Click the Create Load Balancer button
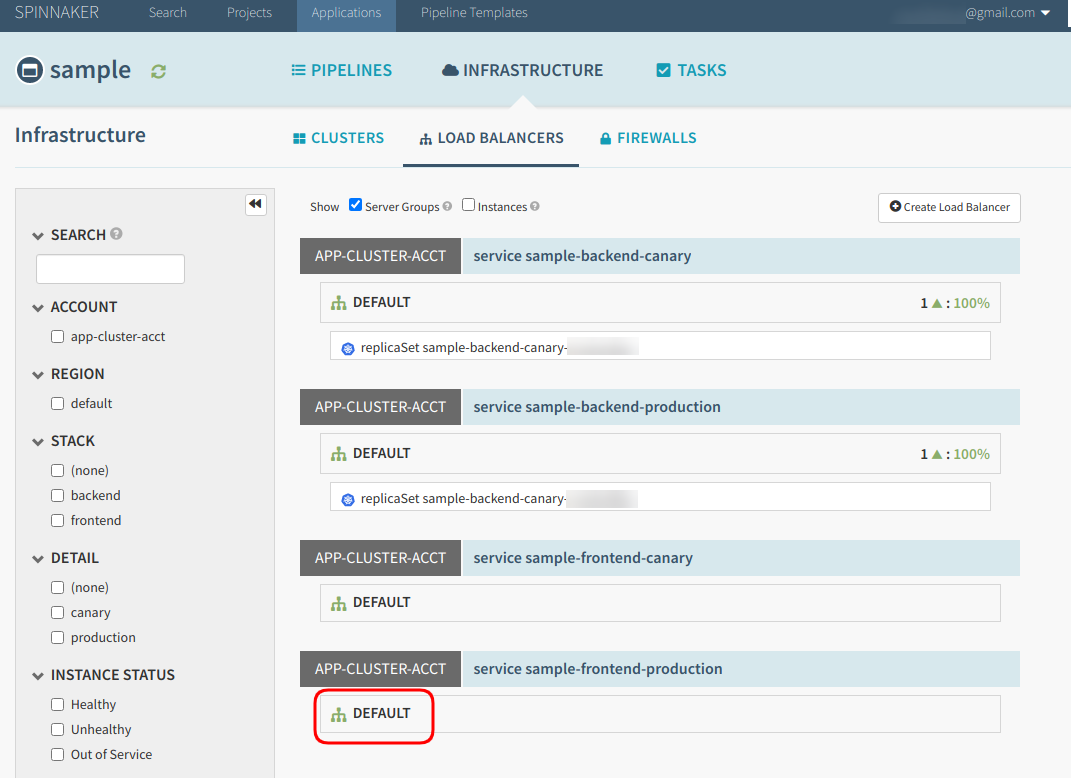The width and height of the screenshot is (1071, 778). pos(948,207)
